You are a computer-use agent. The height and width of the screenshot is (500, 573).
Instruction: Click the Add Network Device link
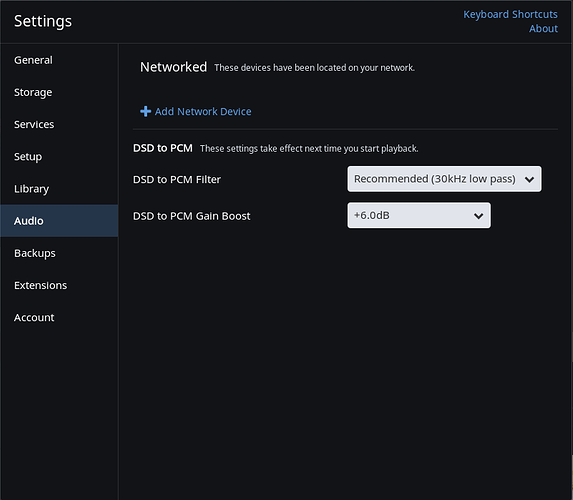[203, 111]
